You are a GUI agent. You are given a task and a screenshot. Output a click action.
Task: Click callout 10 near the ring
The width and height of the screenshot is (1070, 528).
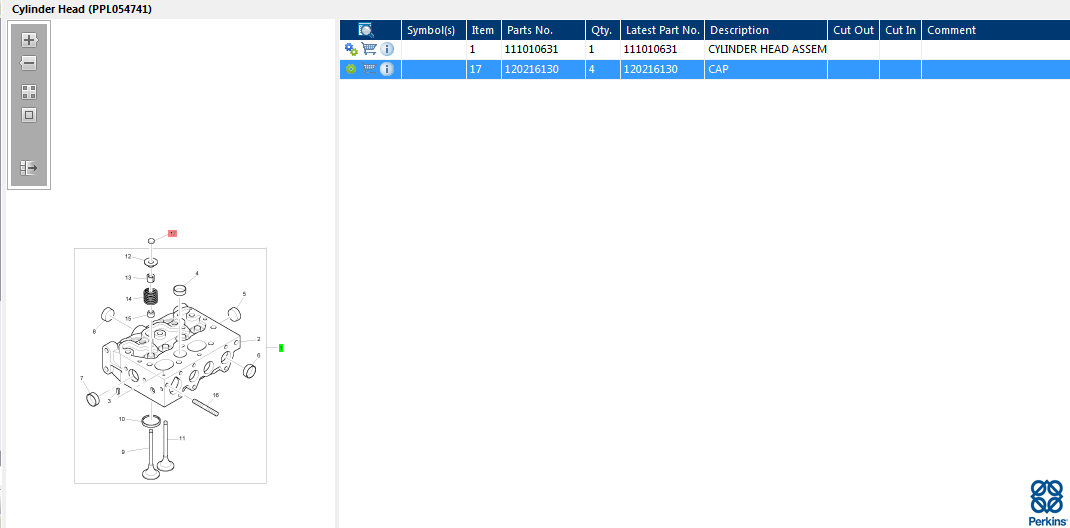[x=121, y=419]
